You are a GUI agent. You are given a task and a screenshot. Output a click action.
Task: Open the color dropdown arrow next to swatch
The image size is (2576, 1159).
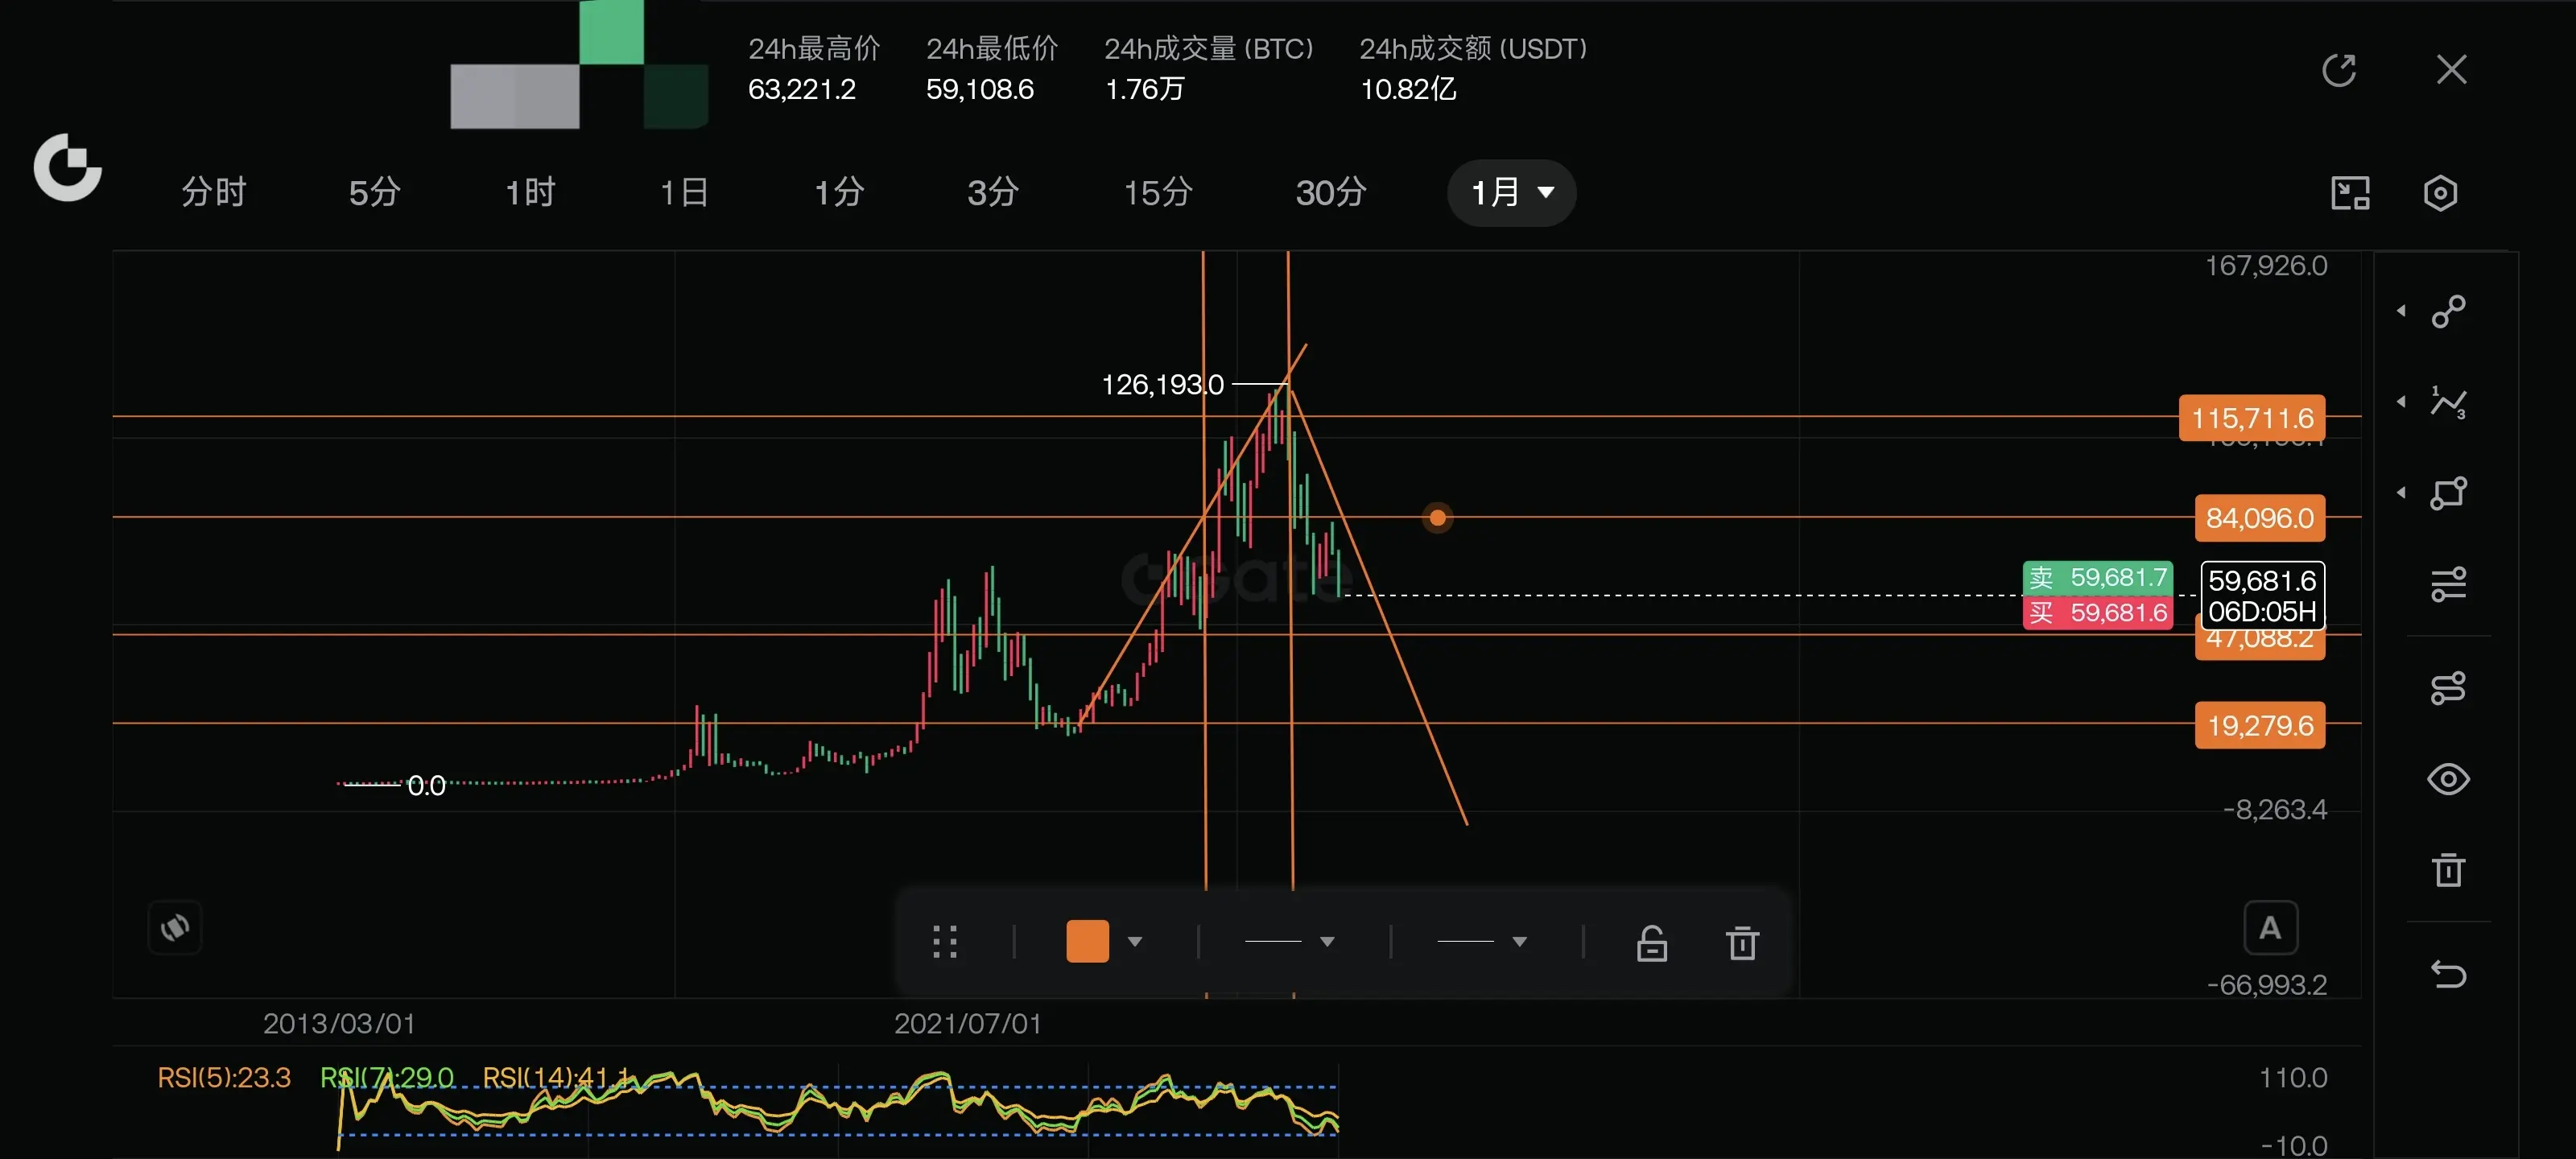tap(1135, 942)
